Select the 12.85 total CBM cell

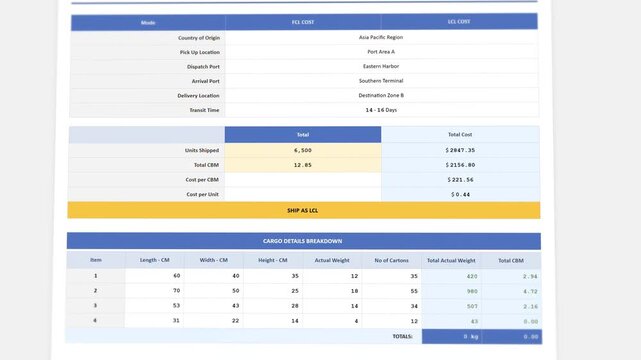point(303,165)
